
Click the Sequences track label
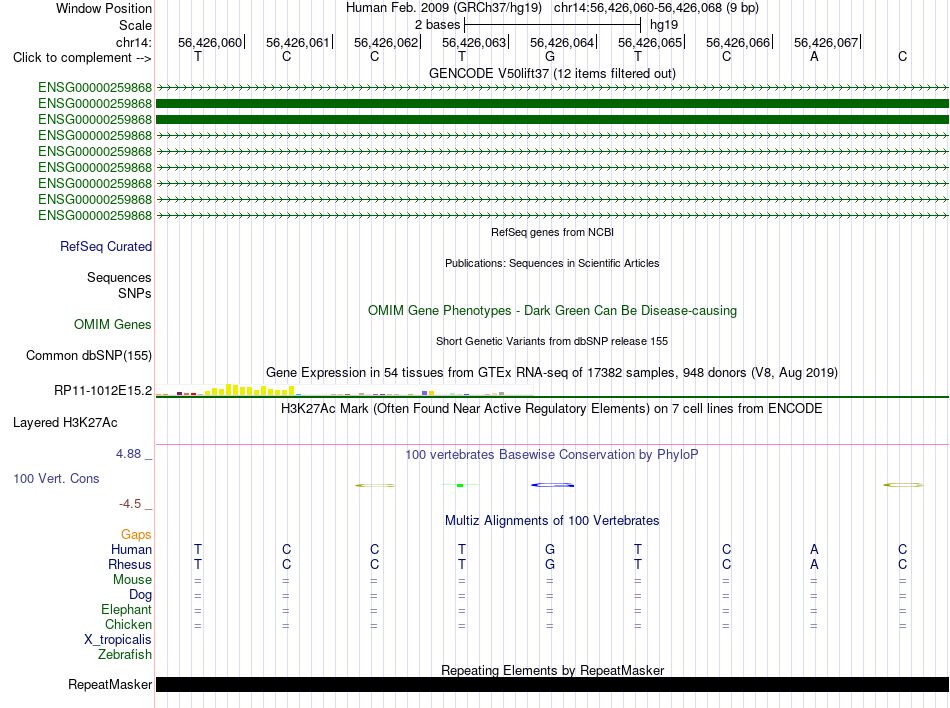click(119, 277)
